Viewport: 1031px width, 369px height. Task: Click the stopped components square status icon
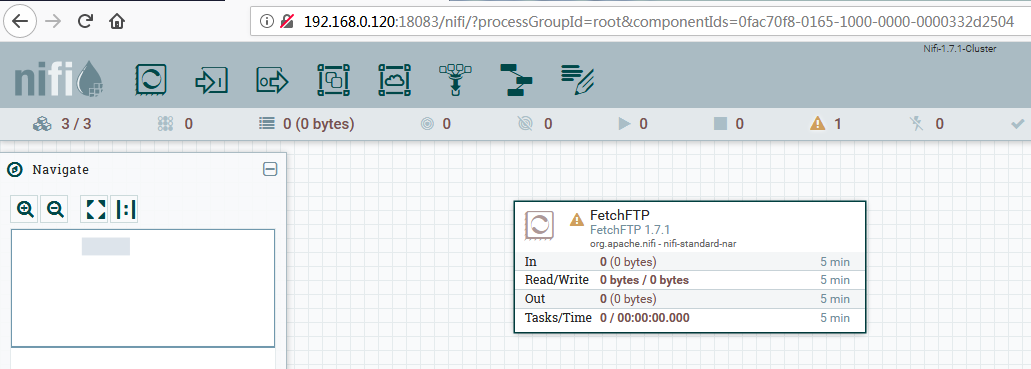(x=720, y=124)
